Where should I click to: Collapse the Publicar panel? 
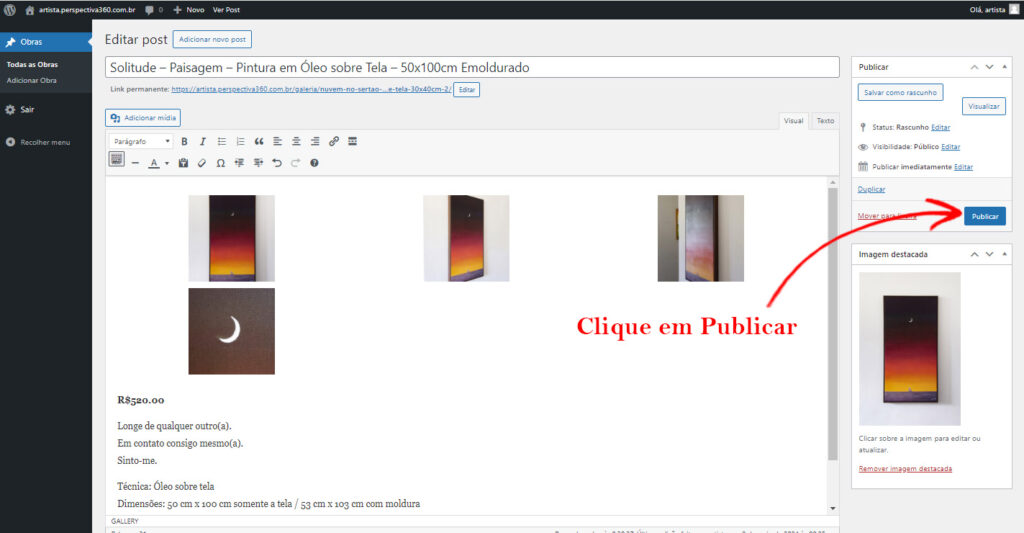[1004, 67]
